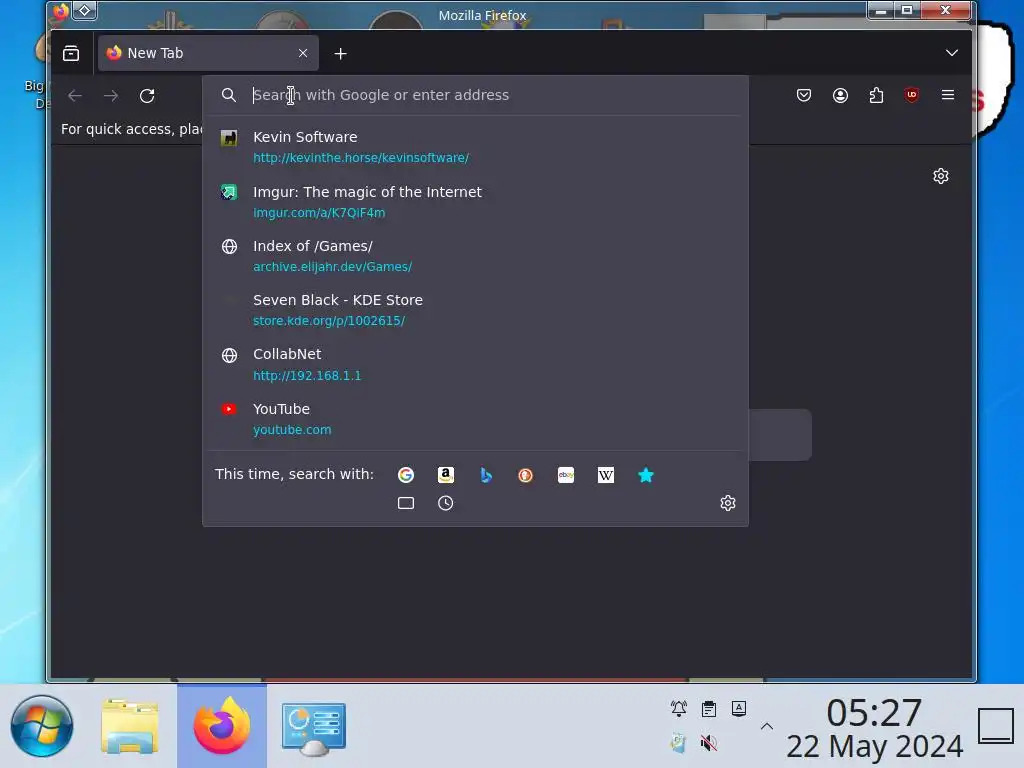This screenshot has height=768, width=1024.
Task: Search in History clock icon
Action: (445, 503)
